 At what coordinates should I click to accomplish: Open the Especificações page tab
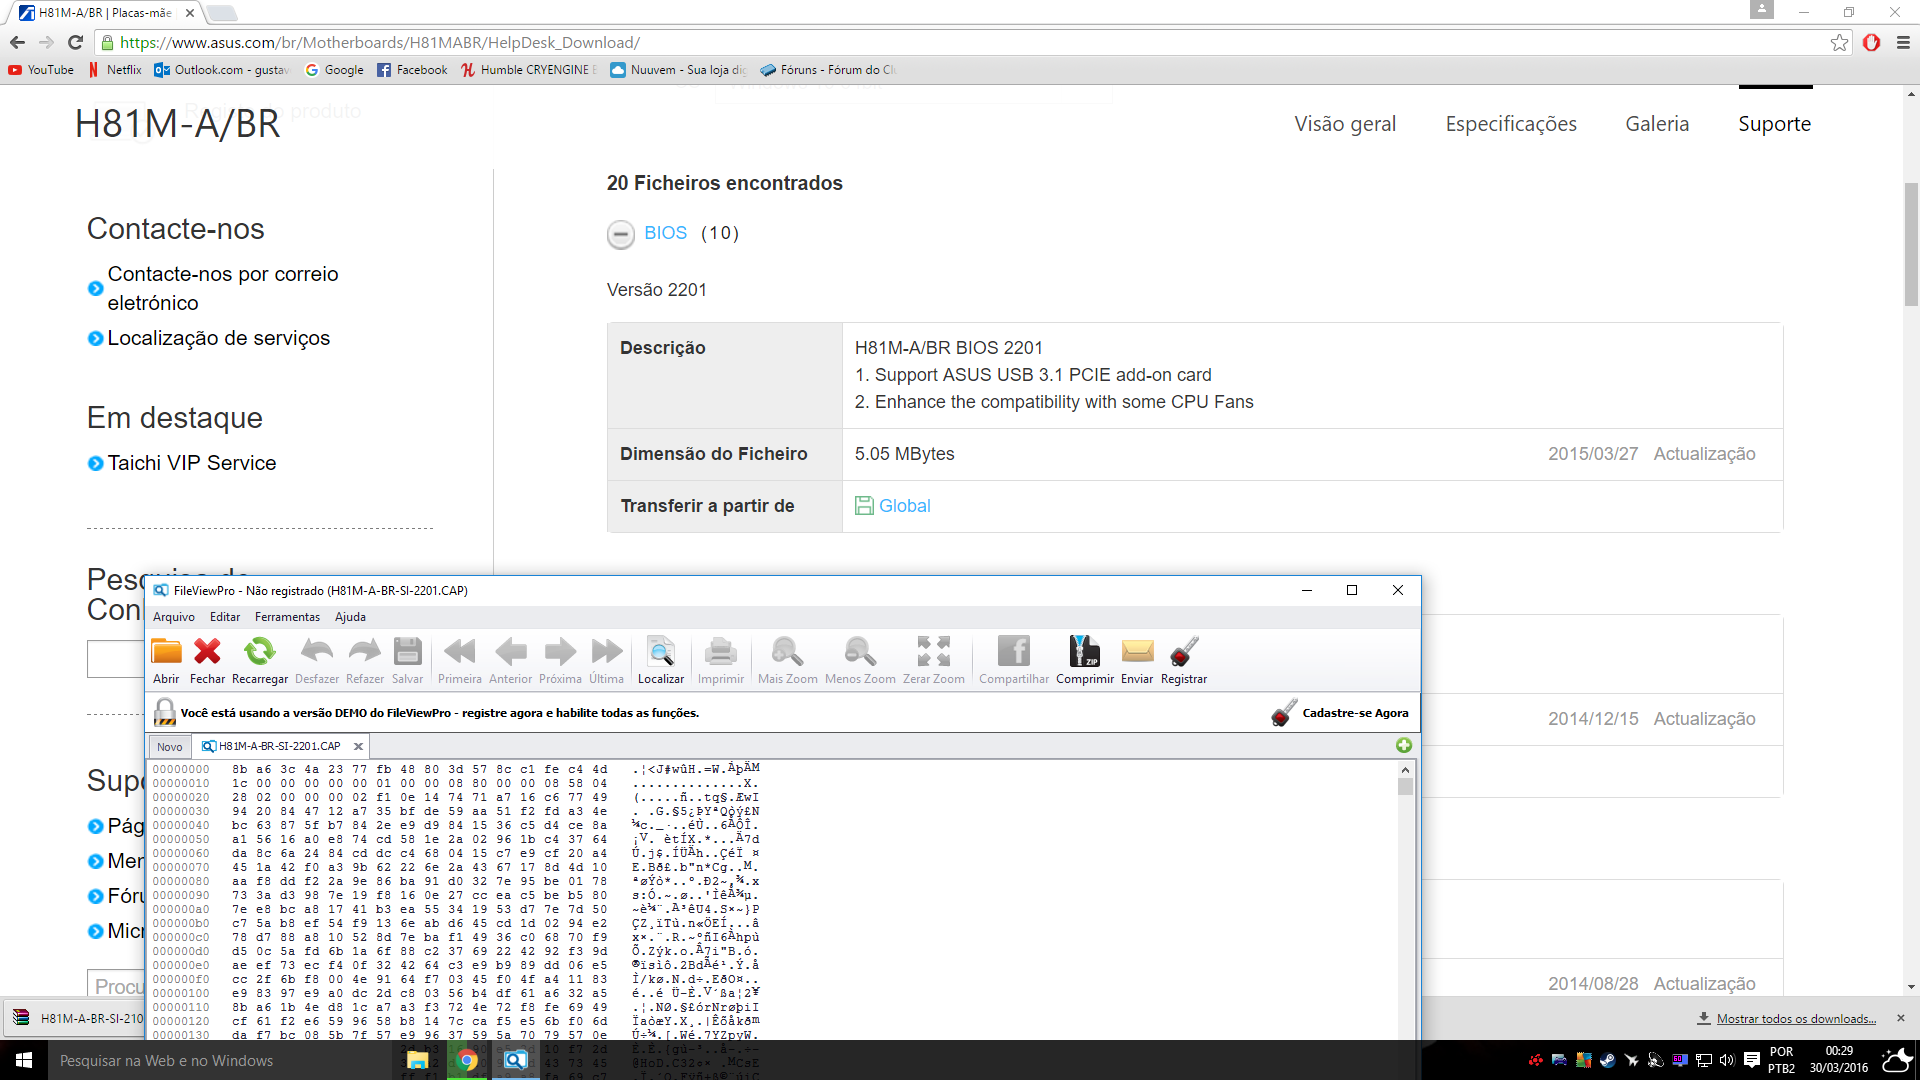1511,124
